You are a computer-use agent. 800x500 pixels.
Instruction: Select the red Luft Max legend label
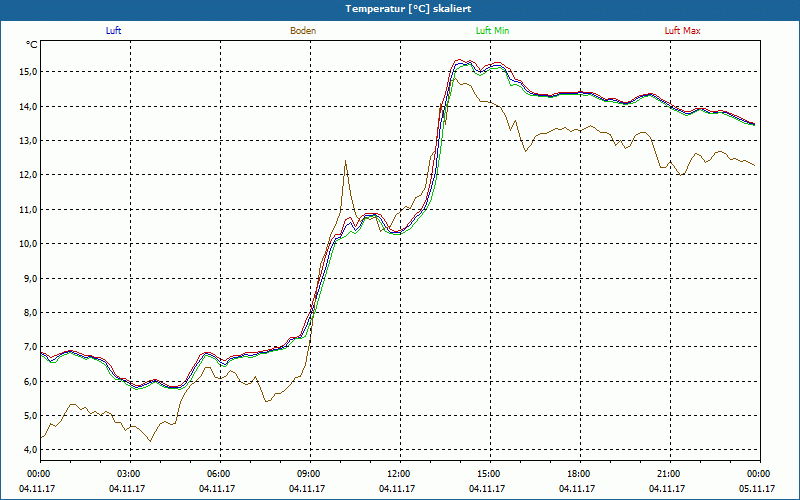click(x=682, y=31)
